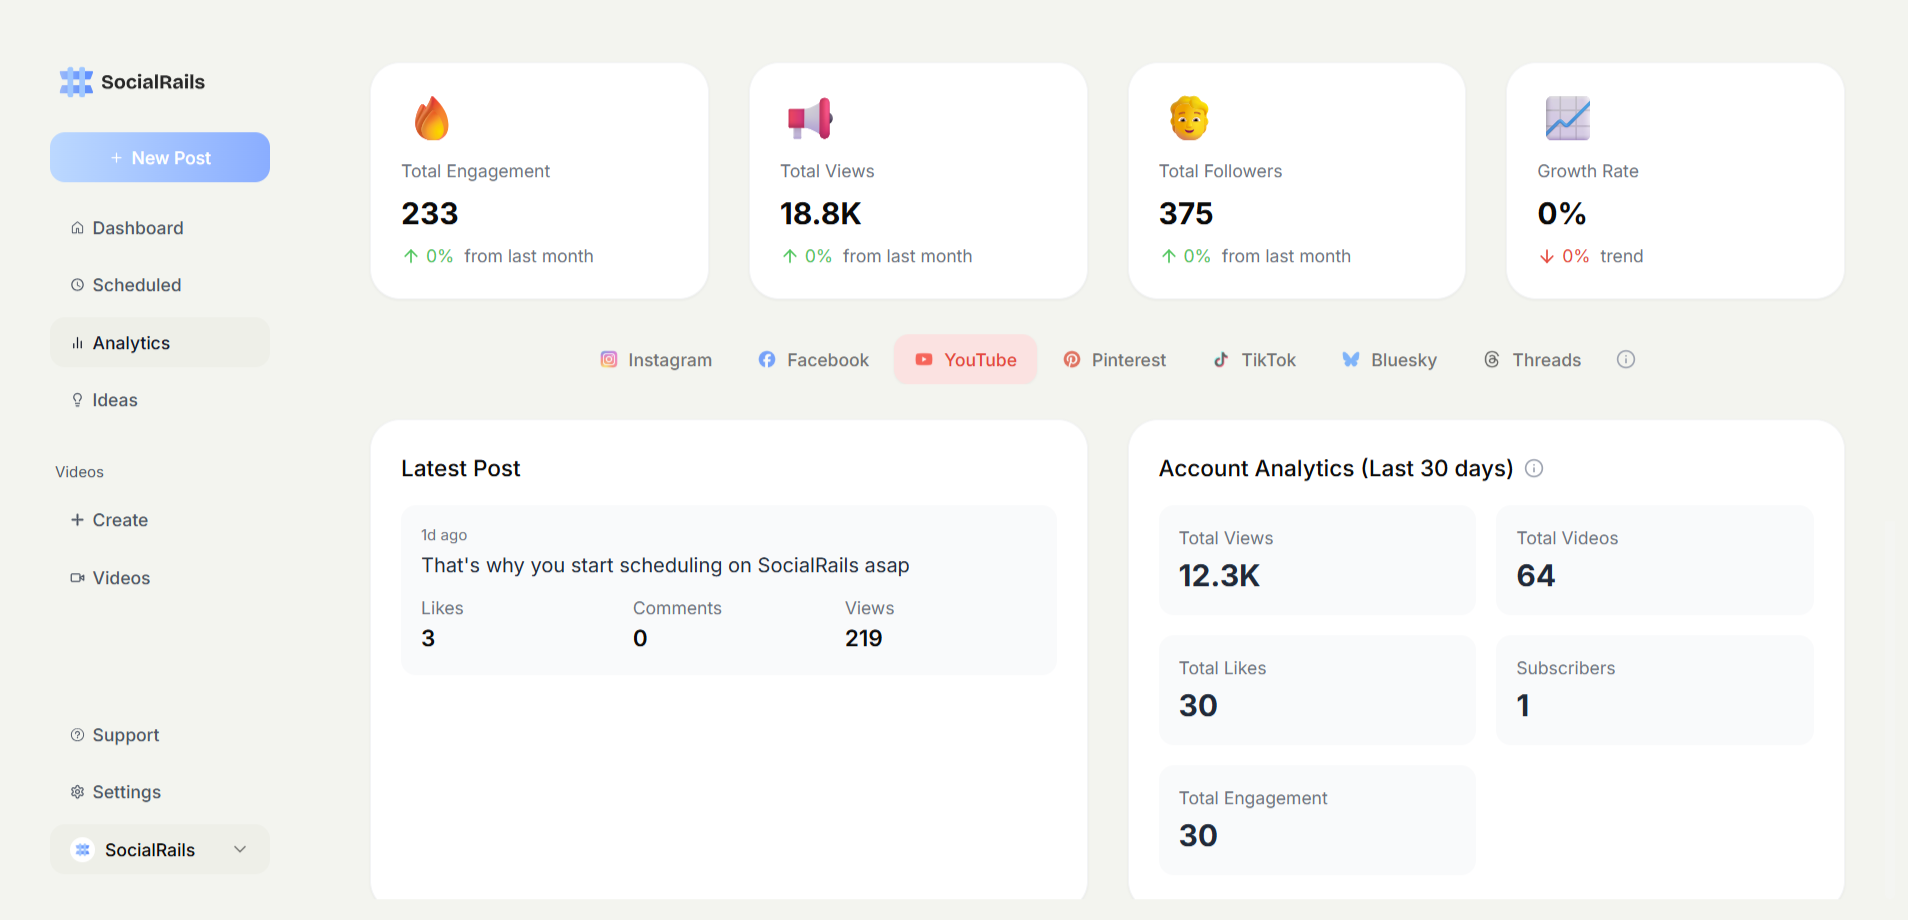The height and width of the screenshot is (920, 1908).
Task: Click the 'Videos' section label
Action: point(79,472)
